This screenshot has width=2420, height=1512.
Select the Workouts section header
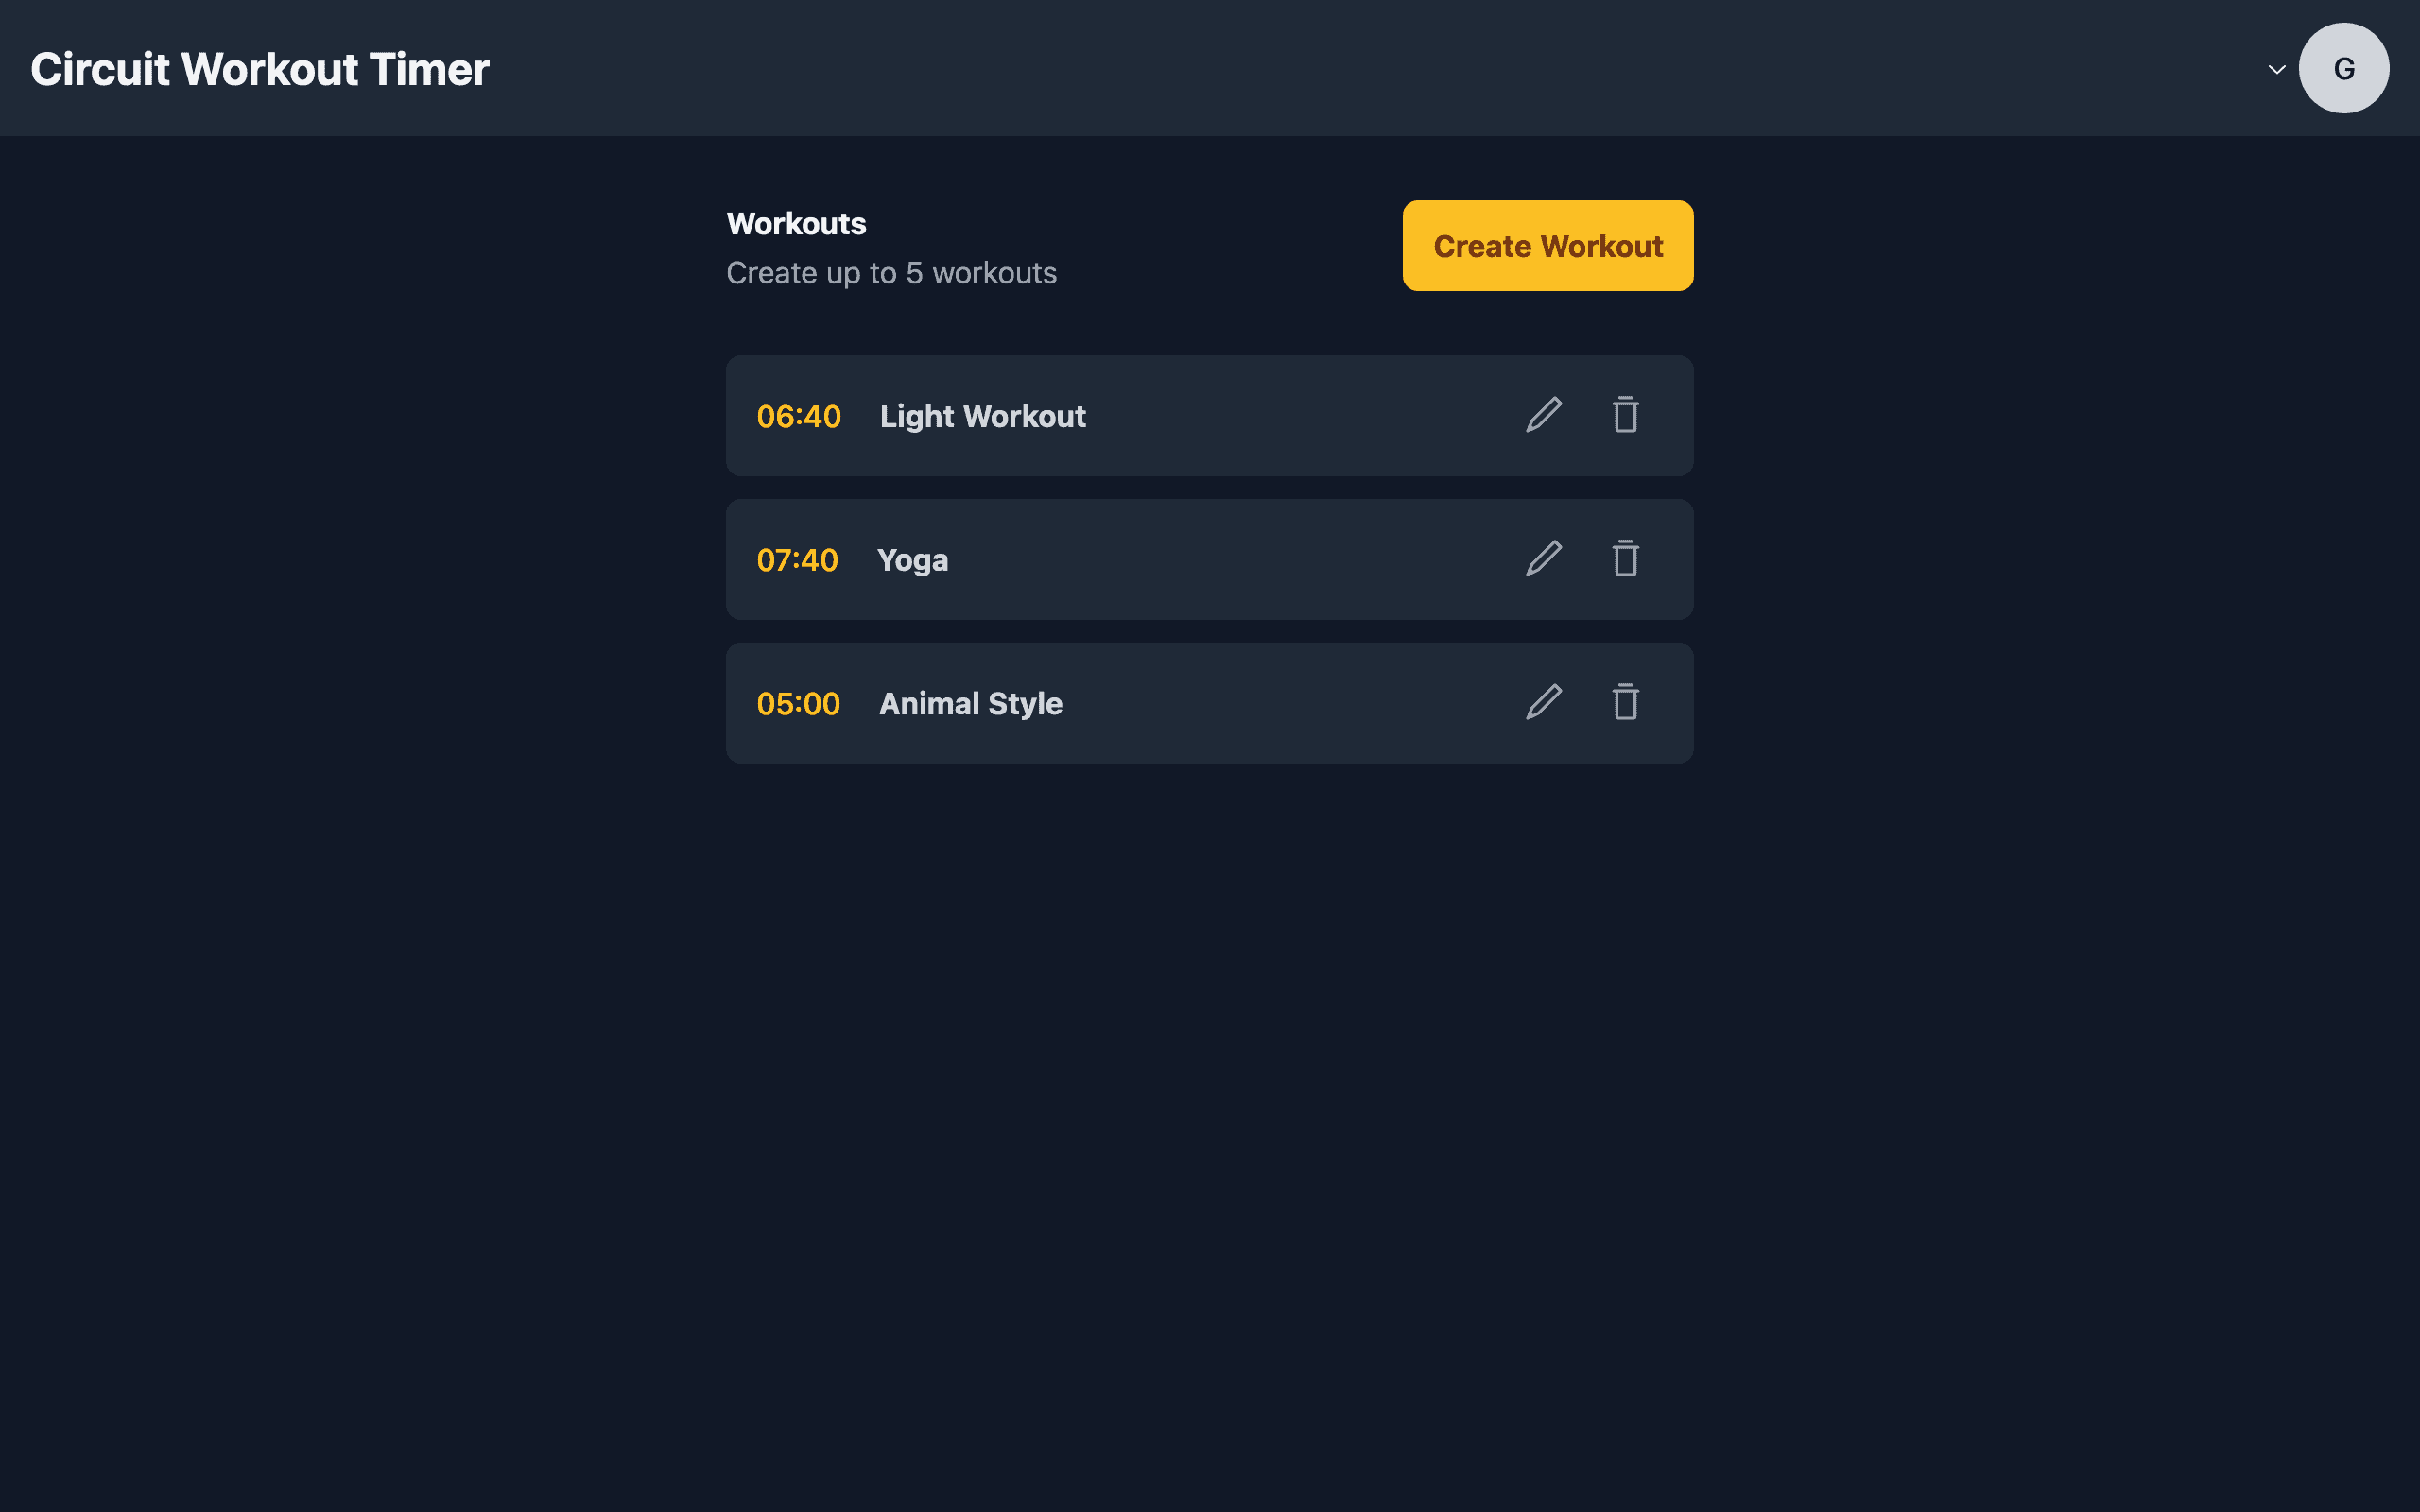796,223
